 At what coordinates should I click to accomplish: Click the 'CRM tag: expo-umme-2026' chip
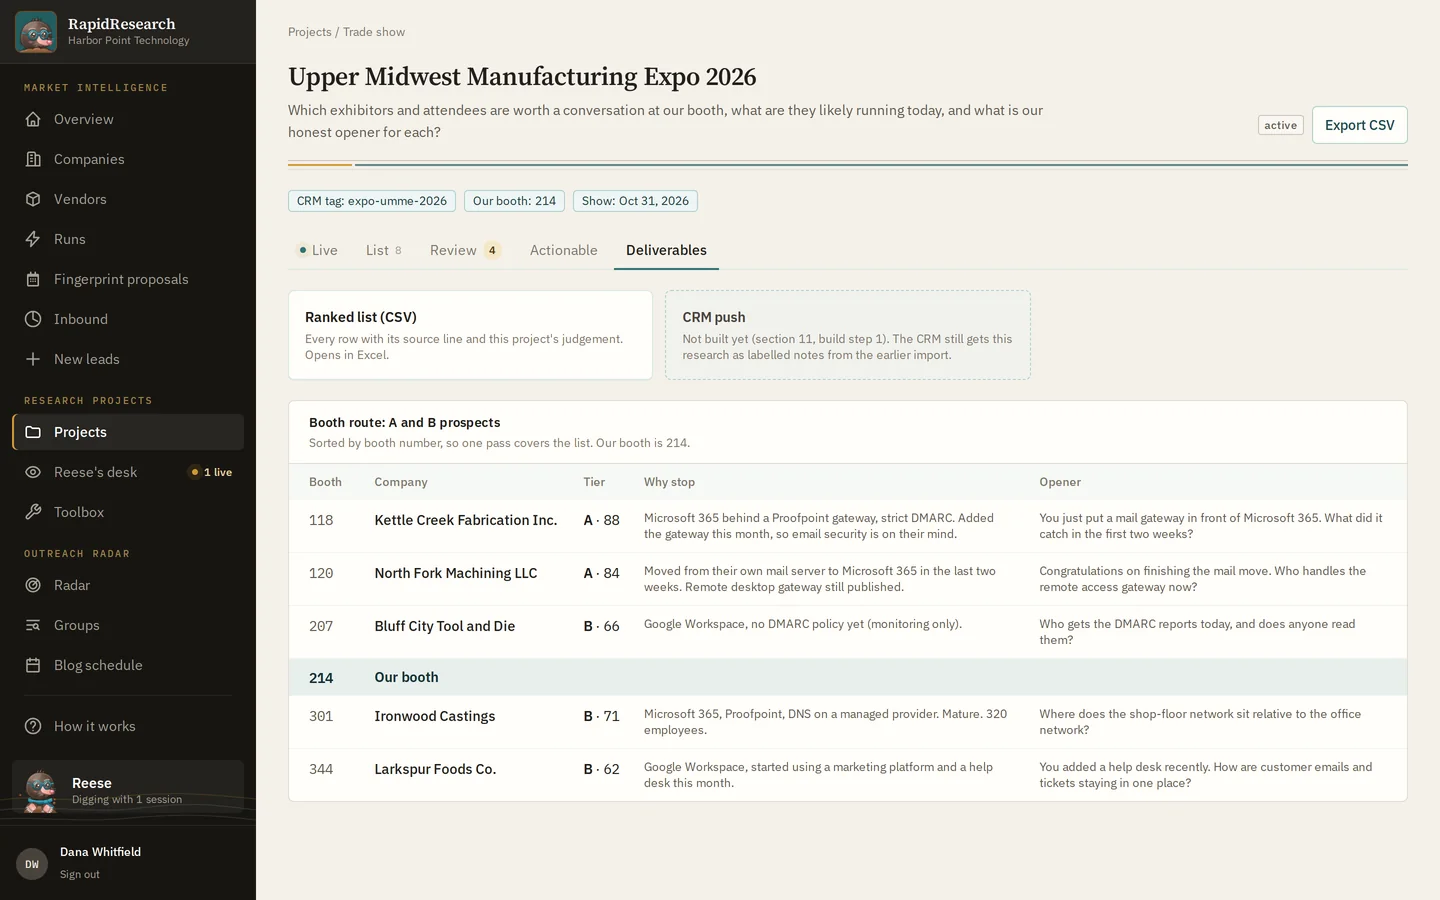[x=372, y=201]
